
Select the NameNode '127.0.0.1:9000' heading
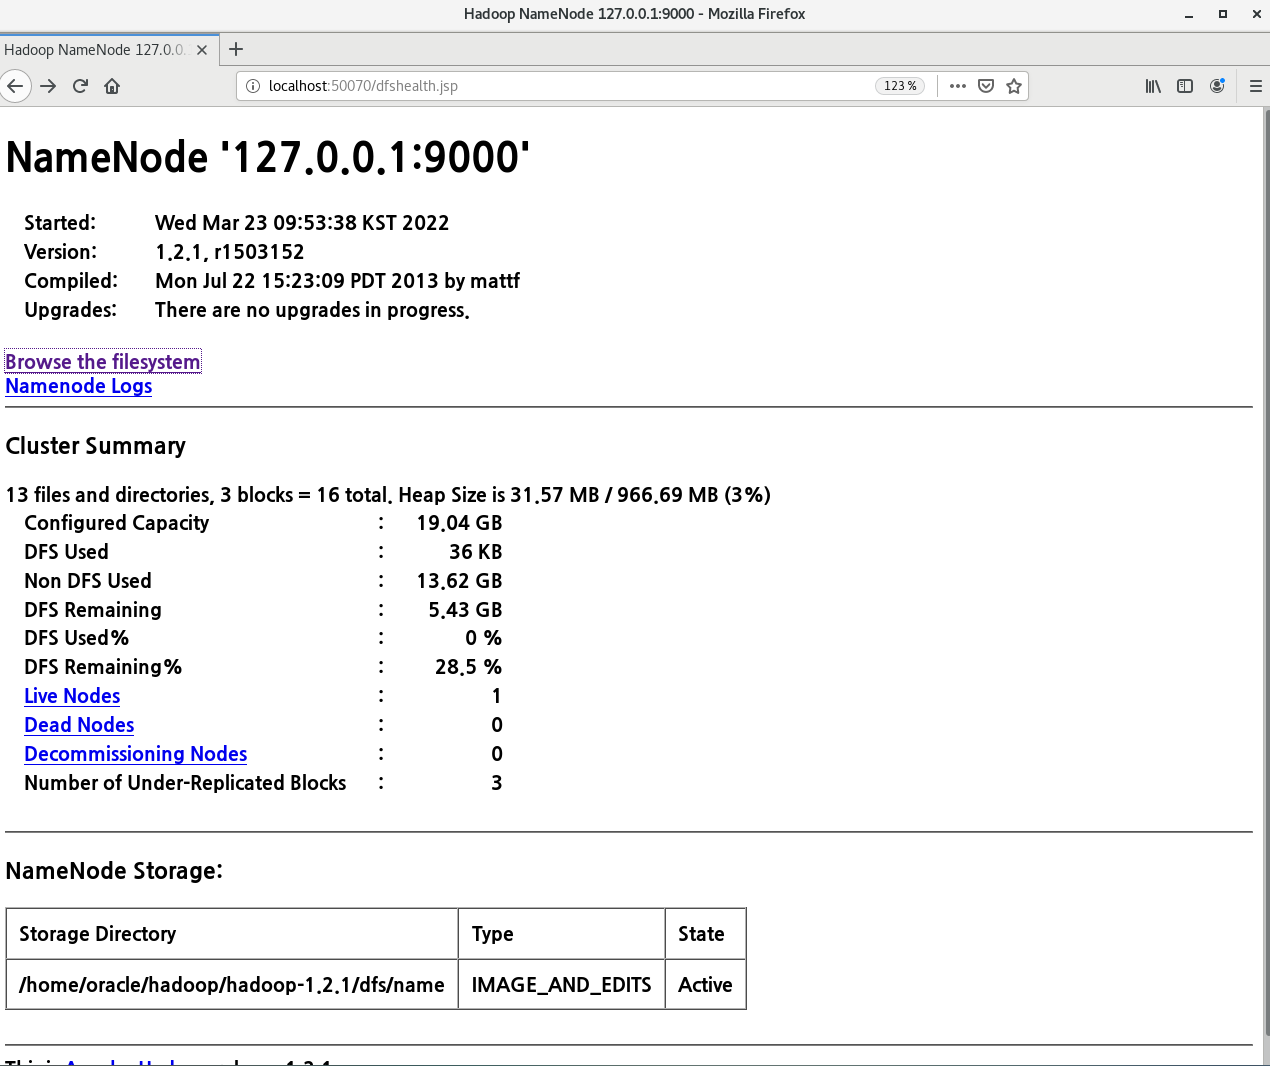pos(268,157)
